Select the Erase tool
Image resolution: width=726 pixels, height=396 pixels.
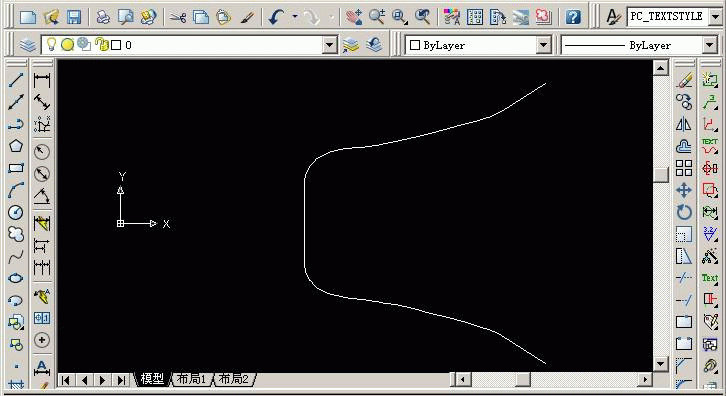[684, 80]
